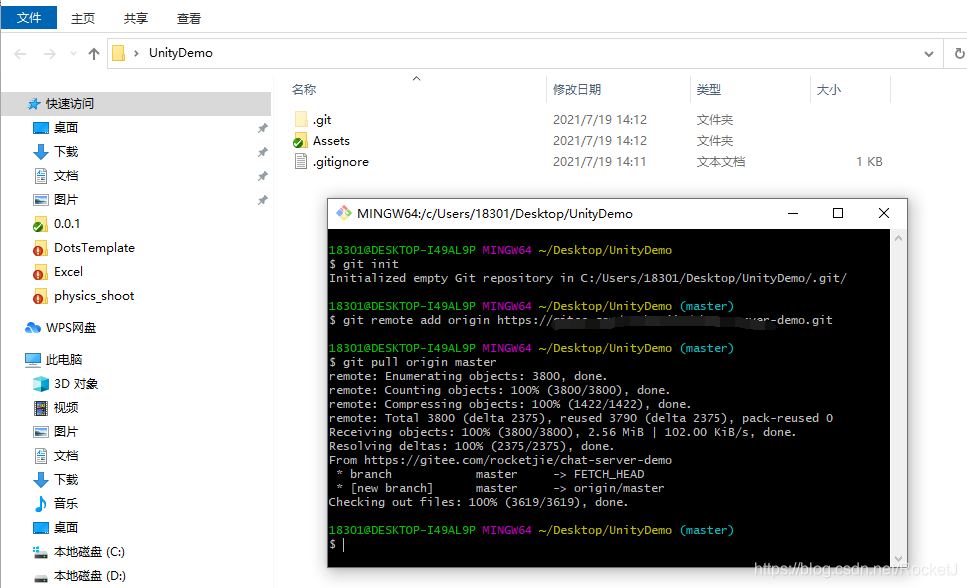Click the 3D 对象 cube icon
The height and width of the screenshot is (588, 967).
pyautogui.click(x=41, y=384)
